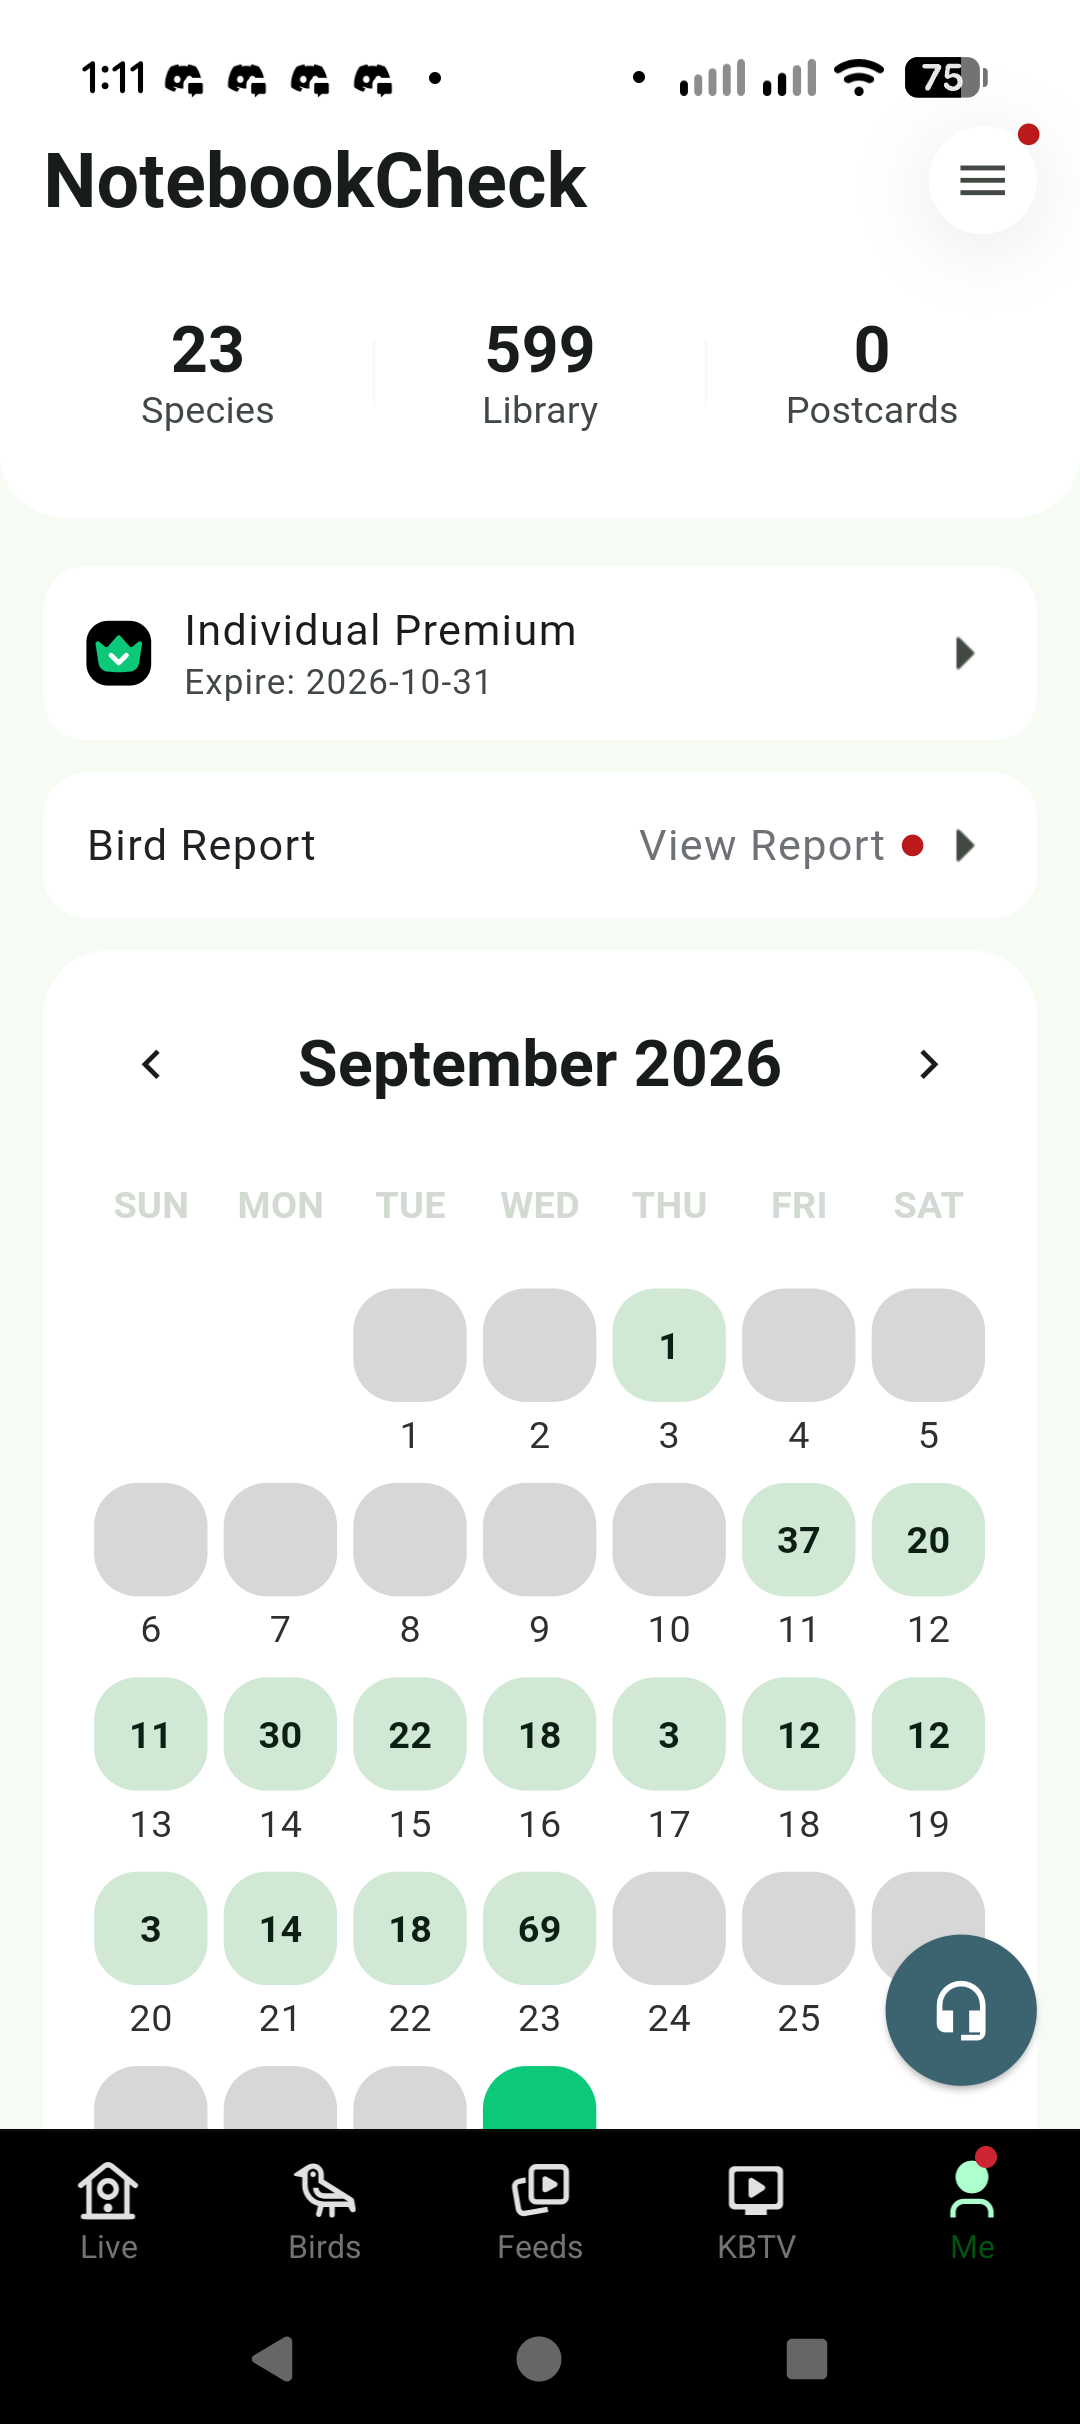Tap the Android back navigation button
Viewport: 1080px width, 2424px height.
272,2360
